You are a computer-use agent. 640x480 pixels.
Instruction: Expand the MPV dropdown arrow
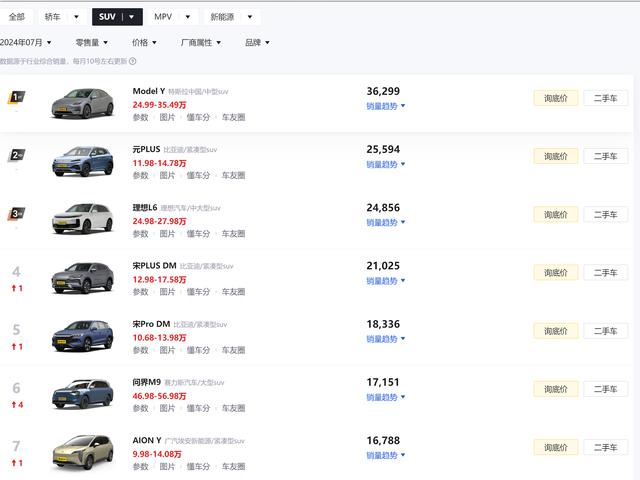click(x=188, y=17)
